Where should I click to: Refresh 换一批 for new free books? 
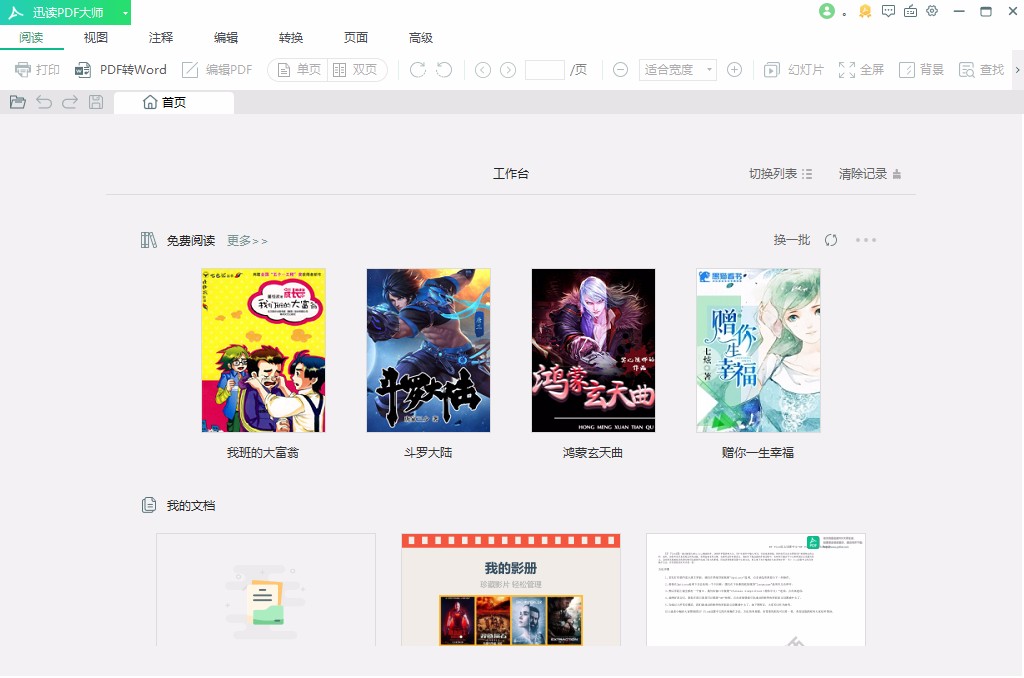click(790, 240)
